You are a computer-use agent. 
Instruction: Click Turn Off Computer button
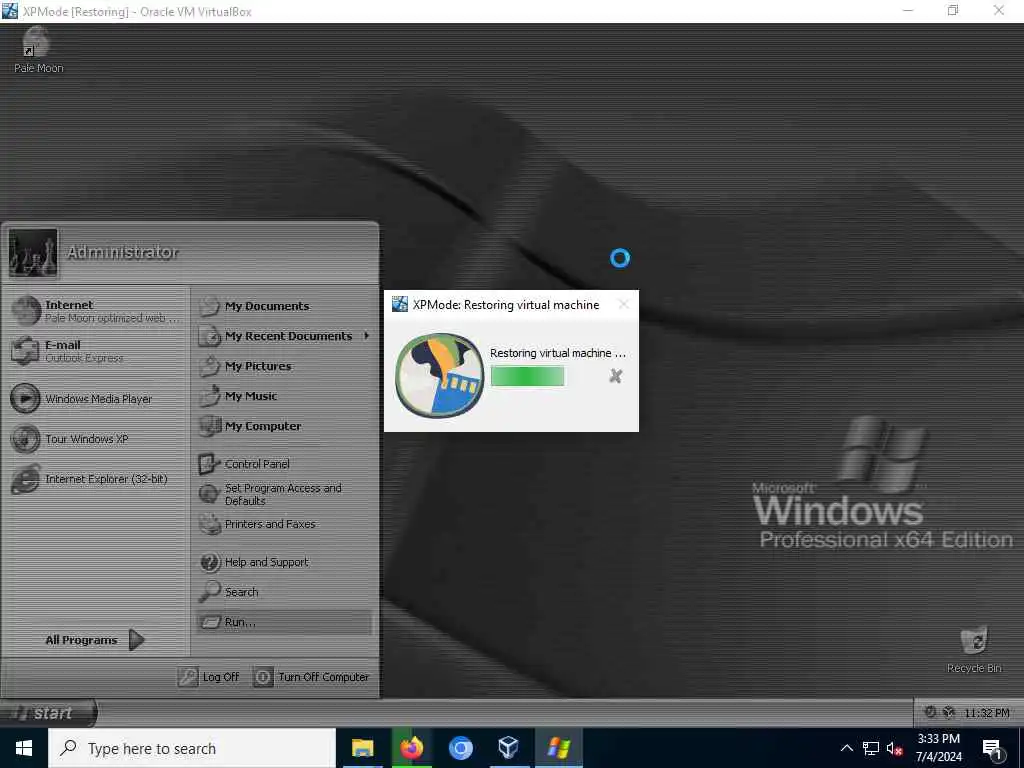coord(312,677)
